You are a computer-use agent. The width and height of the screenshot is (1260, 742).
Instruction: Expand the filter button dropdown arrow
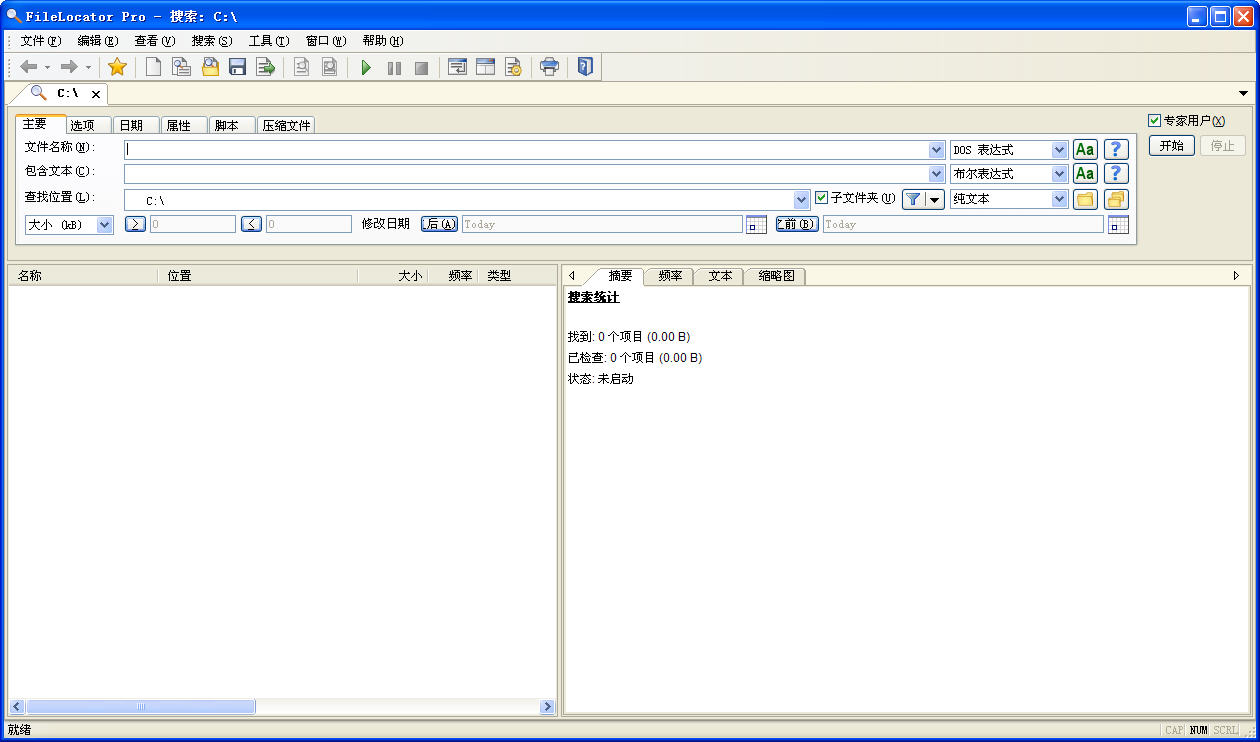point(935,199)
